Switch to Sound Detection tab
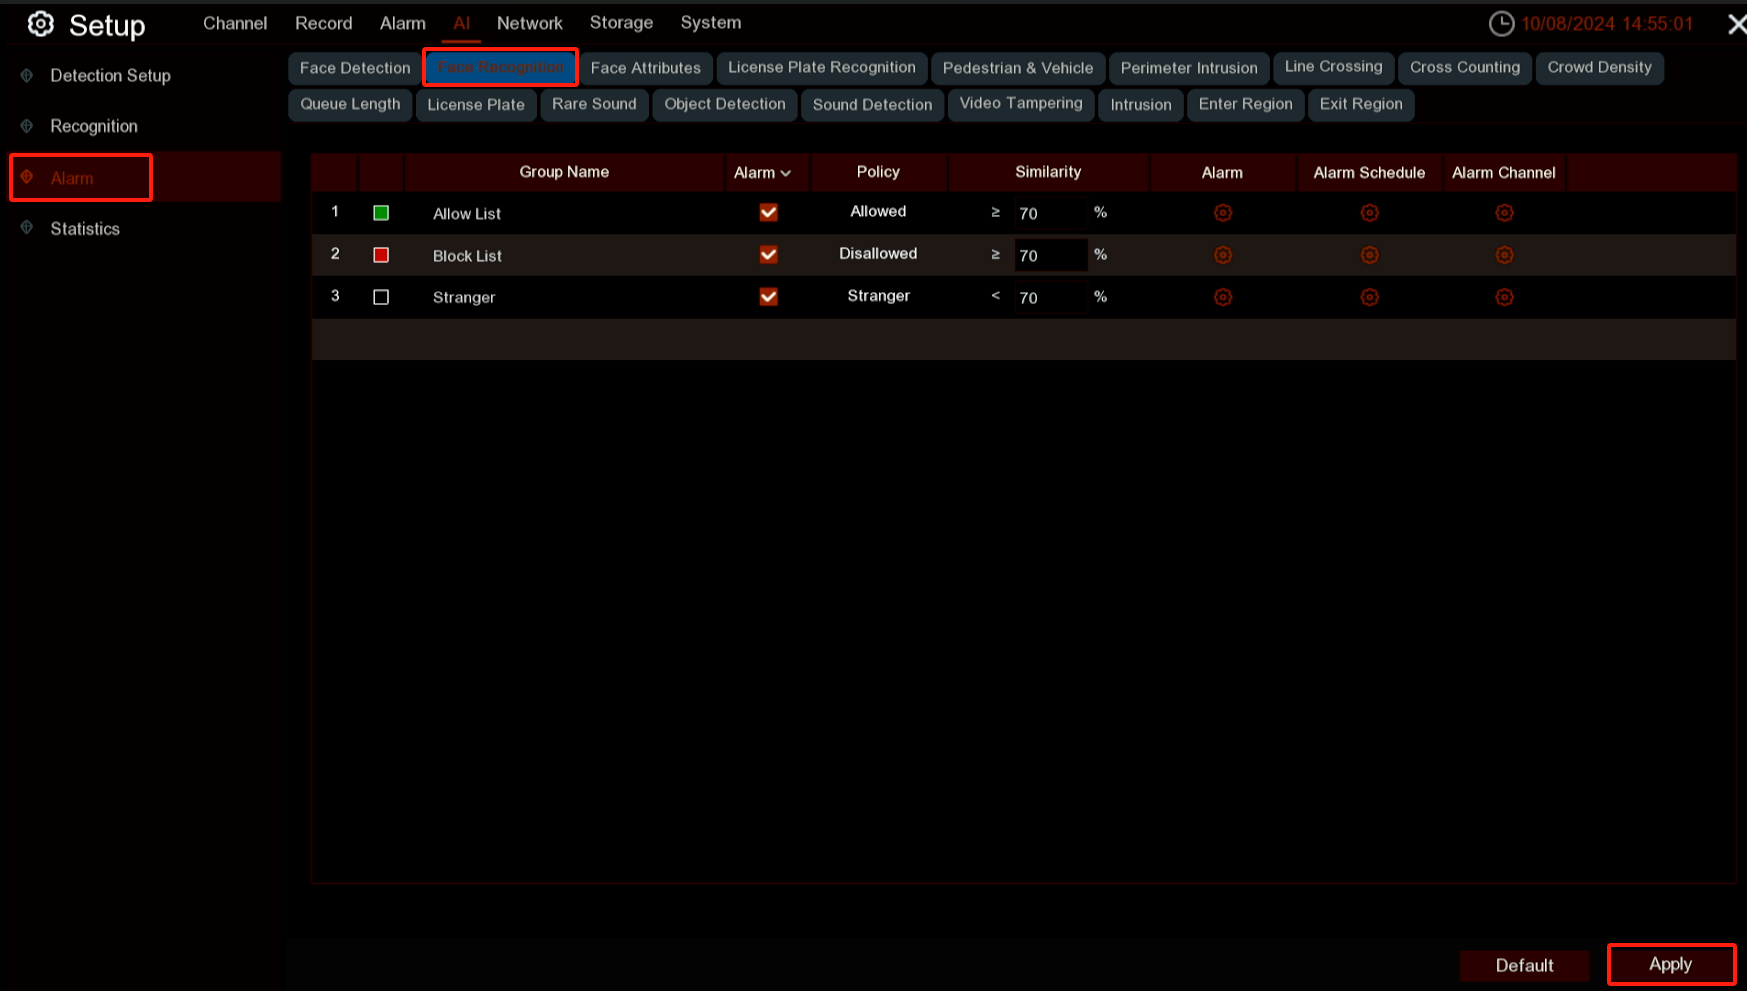Image resolution: width=1747 pixels, height=991 pixels. click(x=872, y=104)
